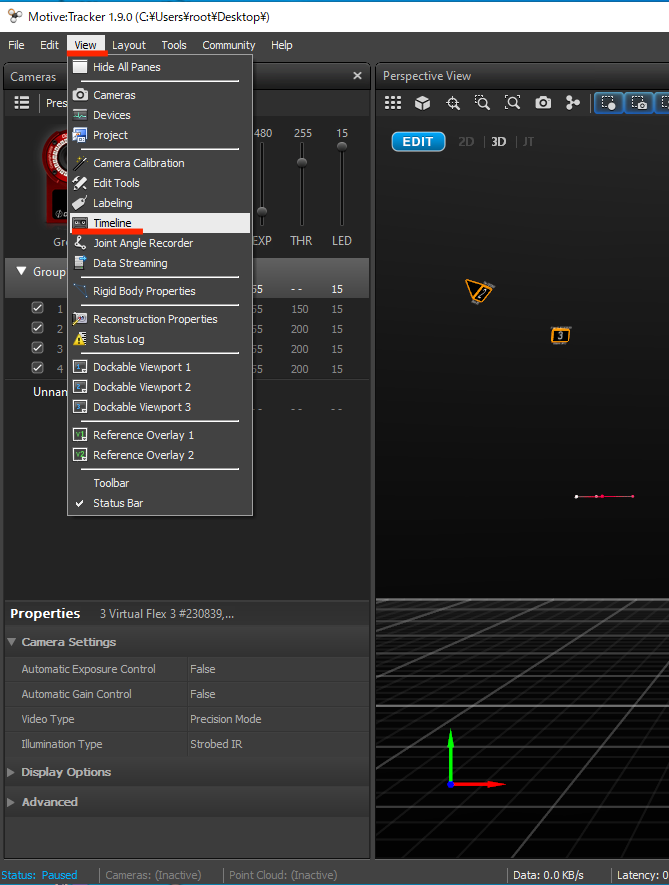Viewport: 669px width, 885px height.
Task: Open Camera Calibration from View menu
Action: coord(160,163)
